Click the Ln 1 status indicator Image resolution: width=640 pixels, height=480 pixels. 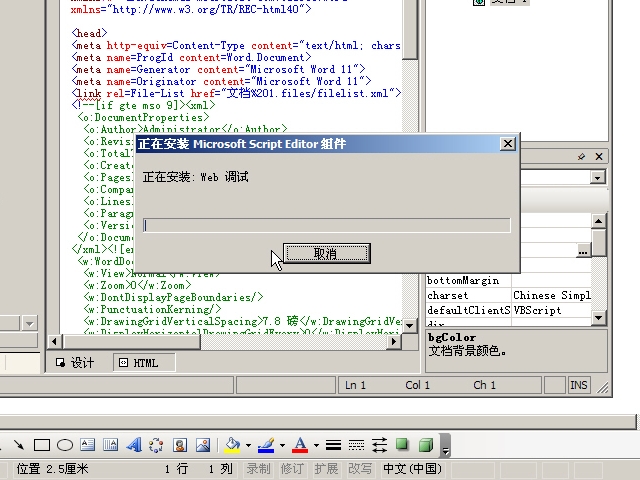pos(355,385)
